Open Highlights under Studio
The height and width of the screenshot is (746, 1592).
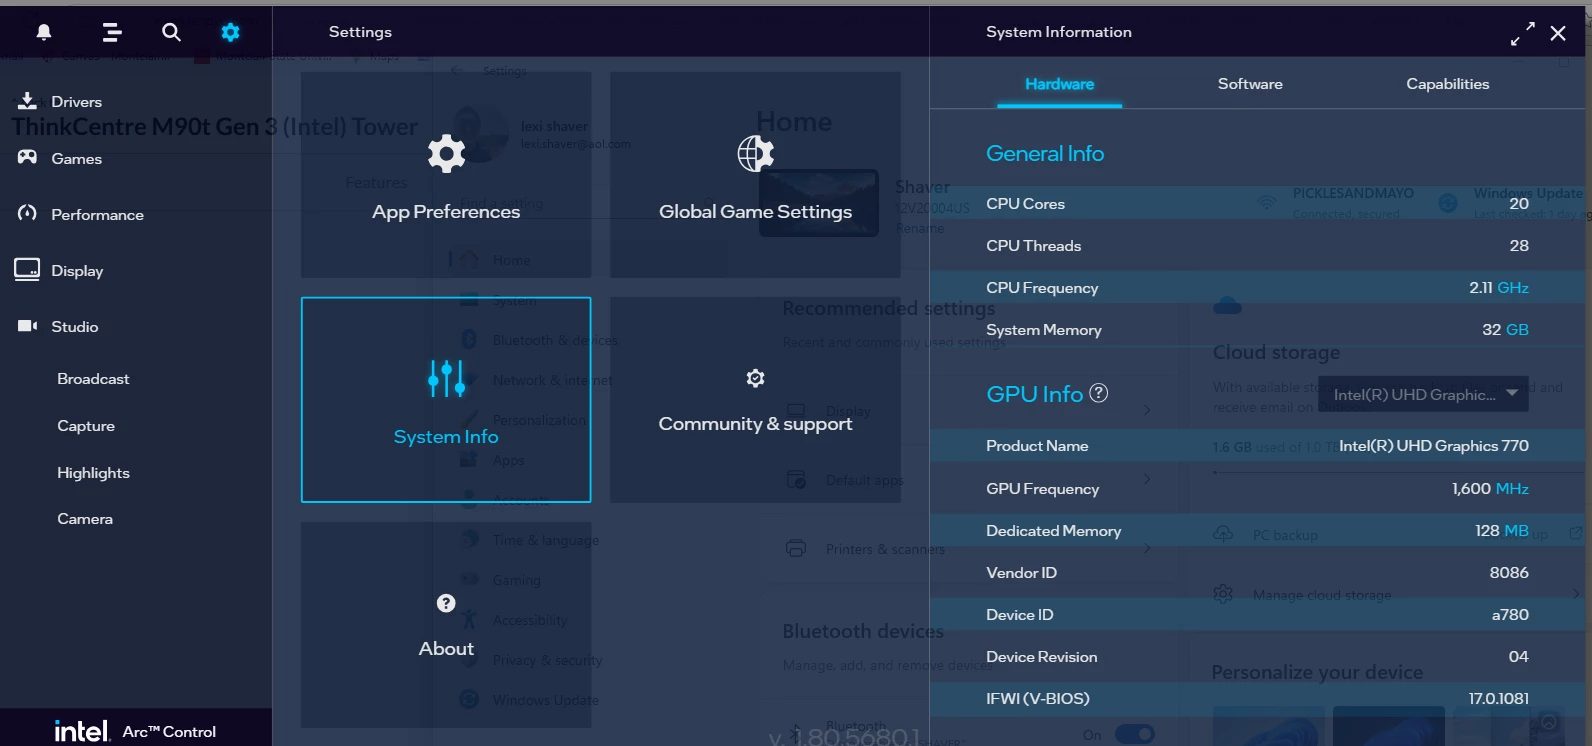[93, 473]
